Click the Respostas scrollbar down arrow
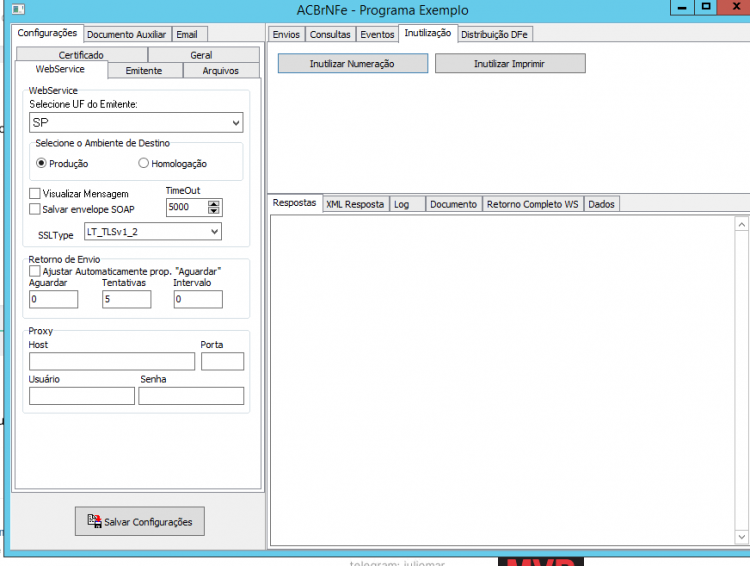The width and height of the screenshot is (750, 566). [741, 537]
